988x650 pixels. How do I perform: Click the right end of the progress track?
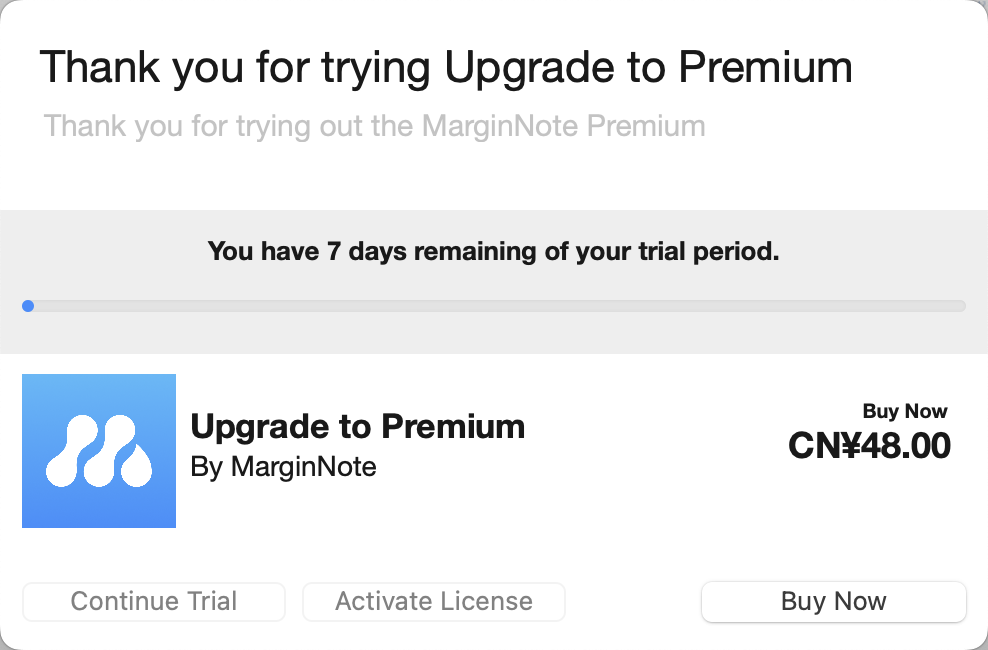coord(962,306)
